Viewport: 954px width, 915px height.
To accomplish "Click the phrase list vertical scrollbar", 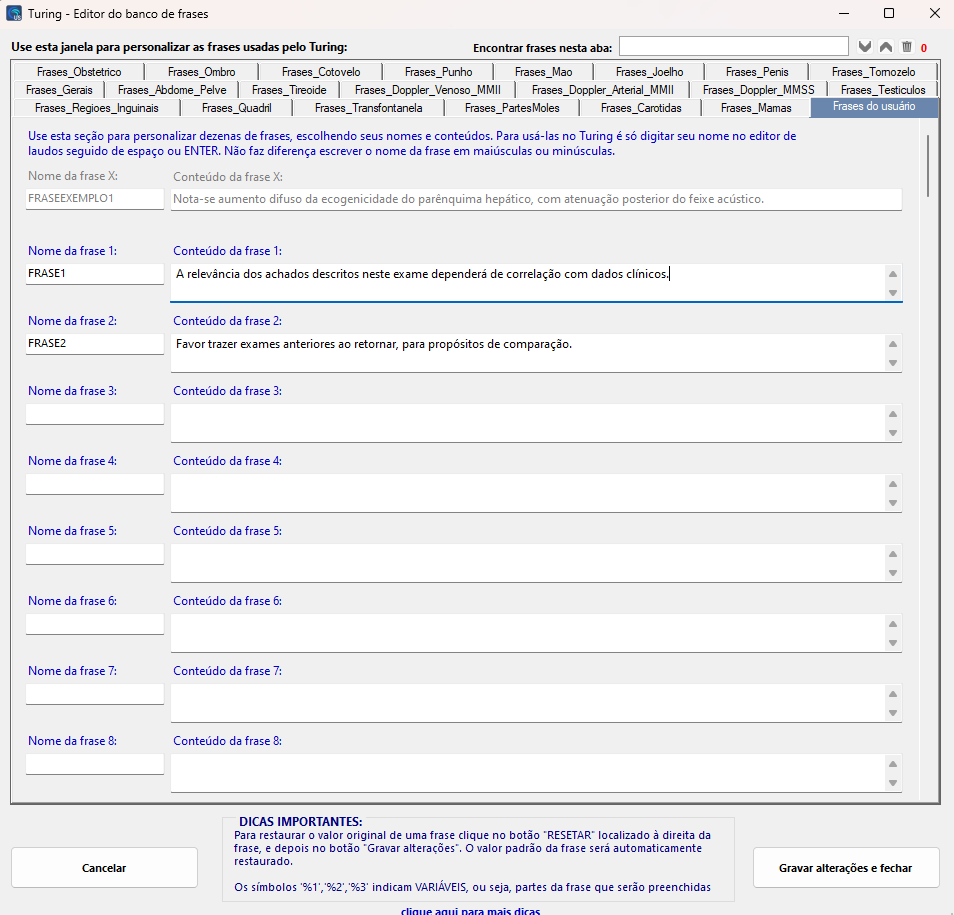I will [x=929, y=165].
